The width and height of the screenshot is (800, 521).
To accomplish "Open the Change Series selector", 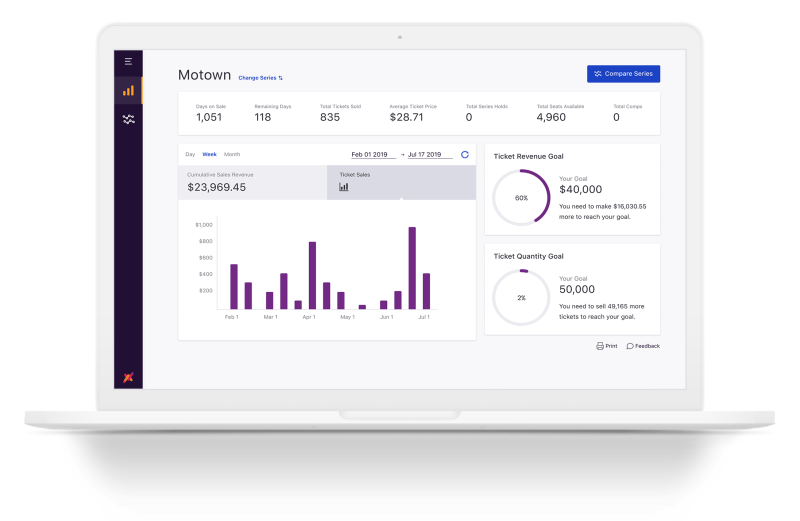I will [261, 78].
